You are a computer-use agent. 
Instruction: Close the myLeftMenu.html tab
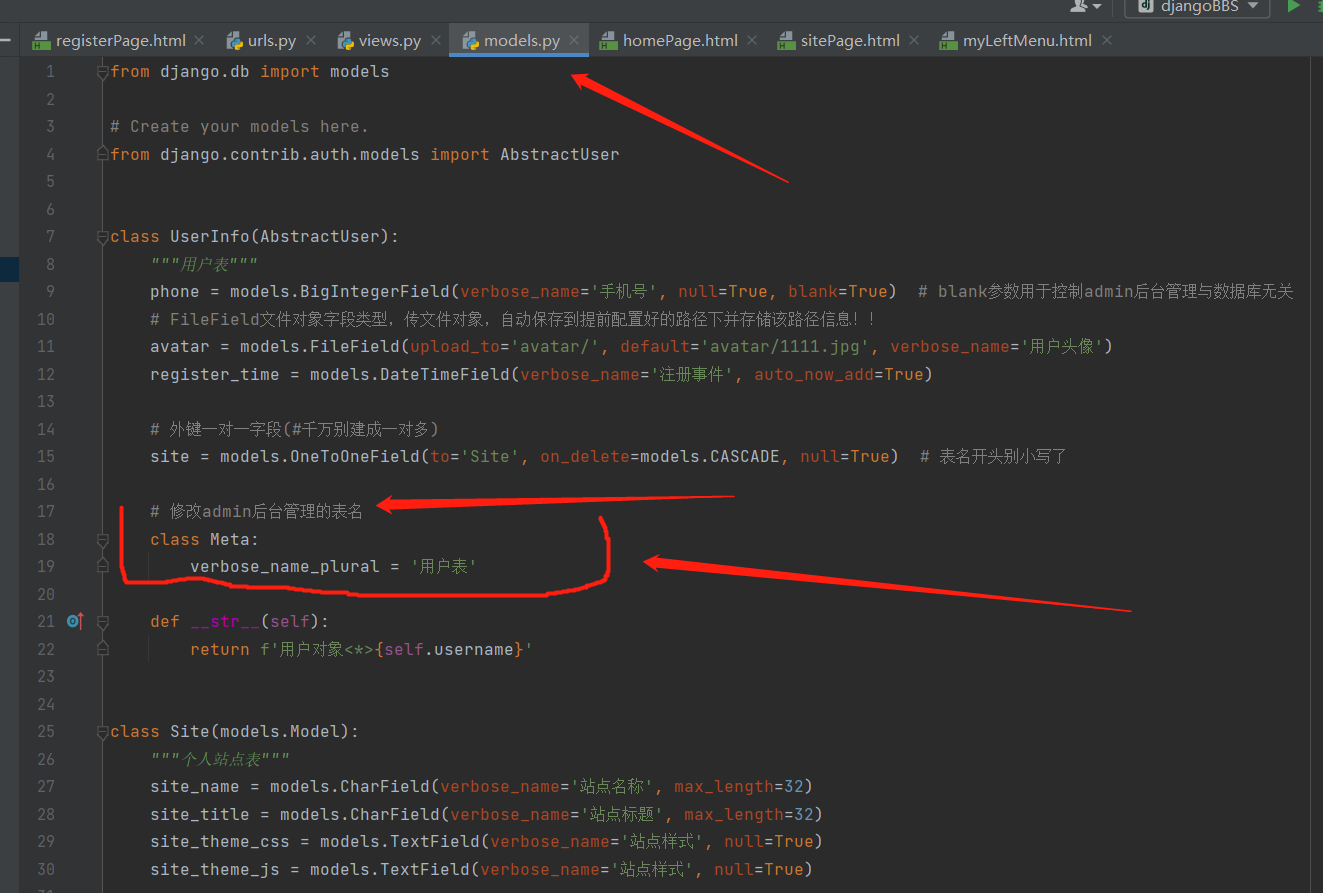point(1106,41)
